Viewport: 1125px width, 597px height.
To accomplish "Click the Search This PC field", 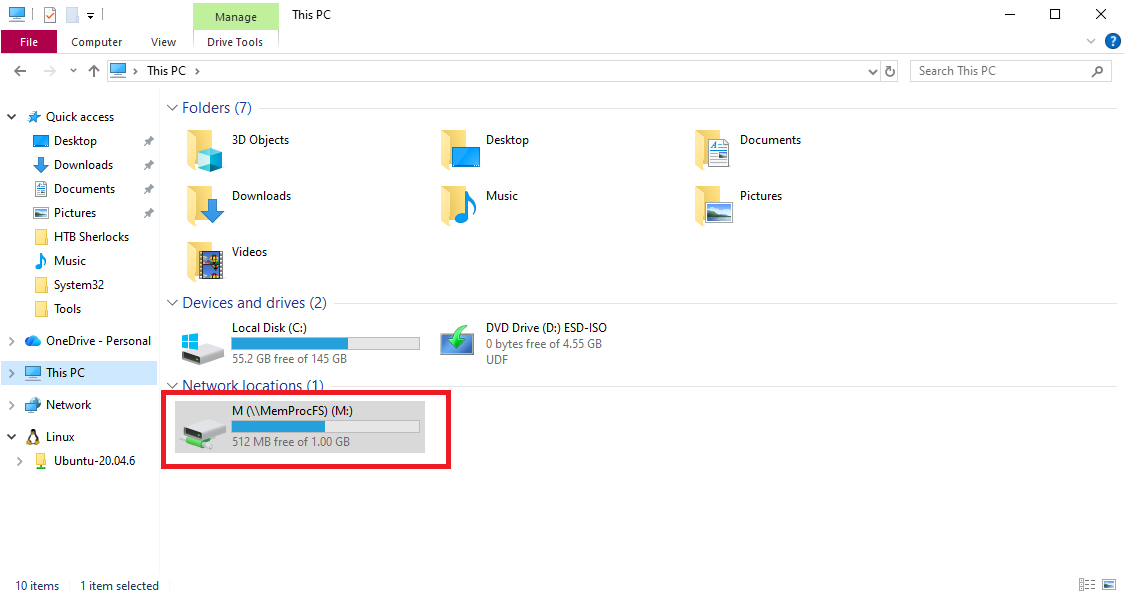I will 1000,71.
